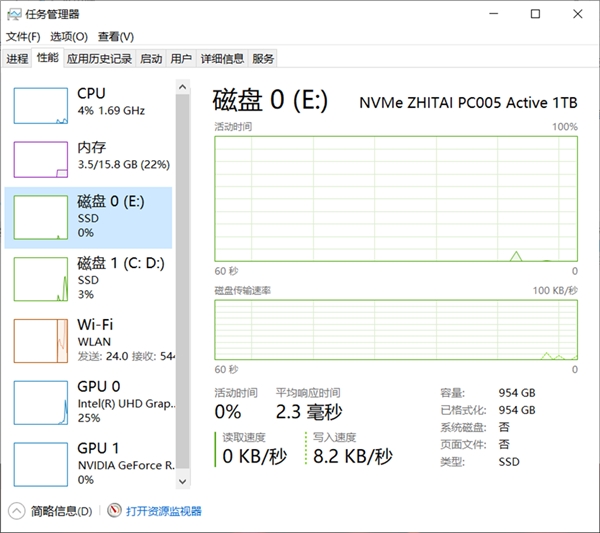The width and height of the screenshot is (600, 533).
Task: Click the resource monitor gauge icon
Action: [114, 510]
